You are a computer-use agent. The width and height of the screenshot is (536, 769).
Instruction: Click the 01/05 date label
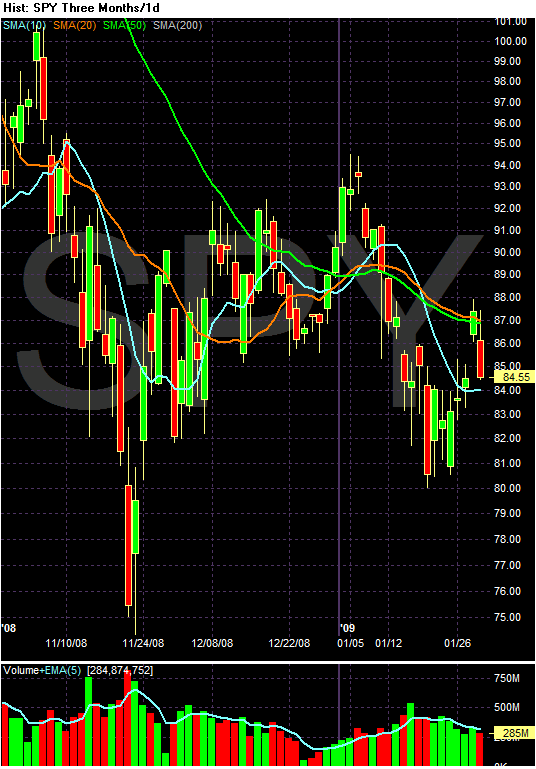tap(351, 642)
